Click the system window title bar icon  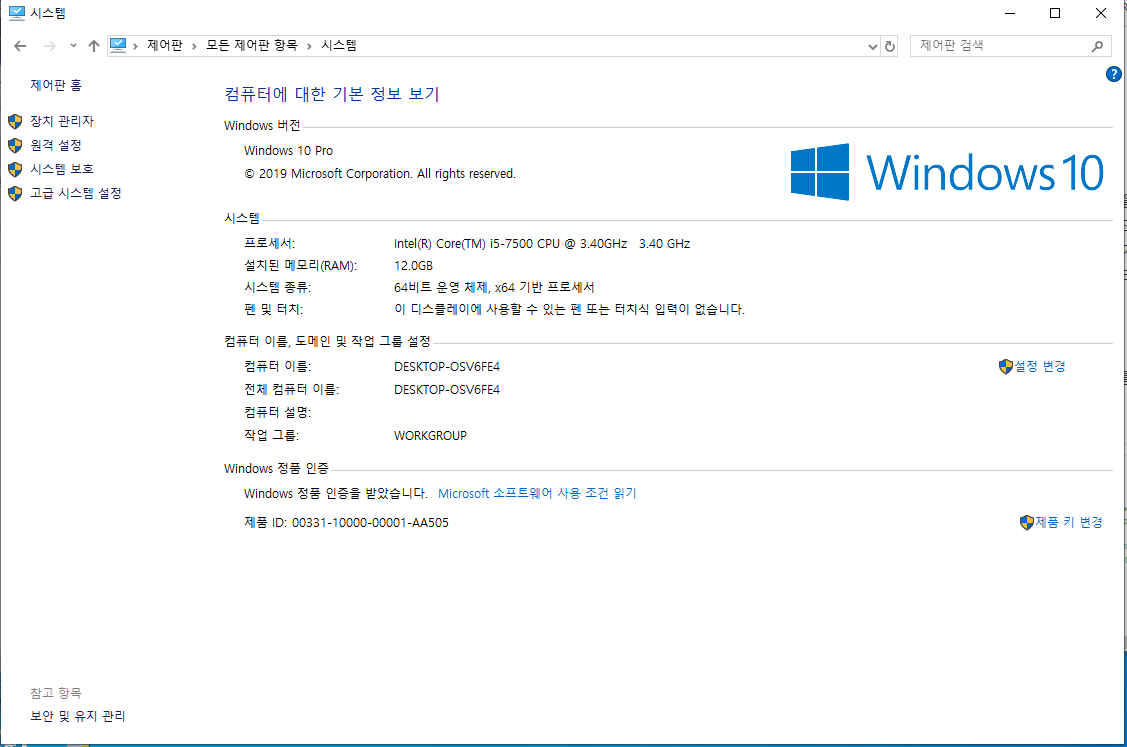pos(17,13)
